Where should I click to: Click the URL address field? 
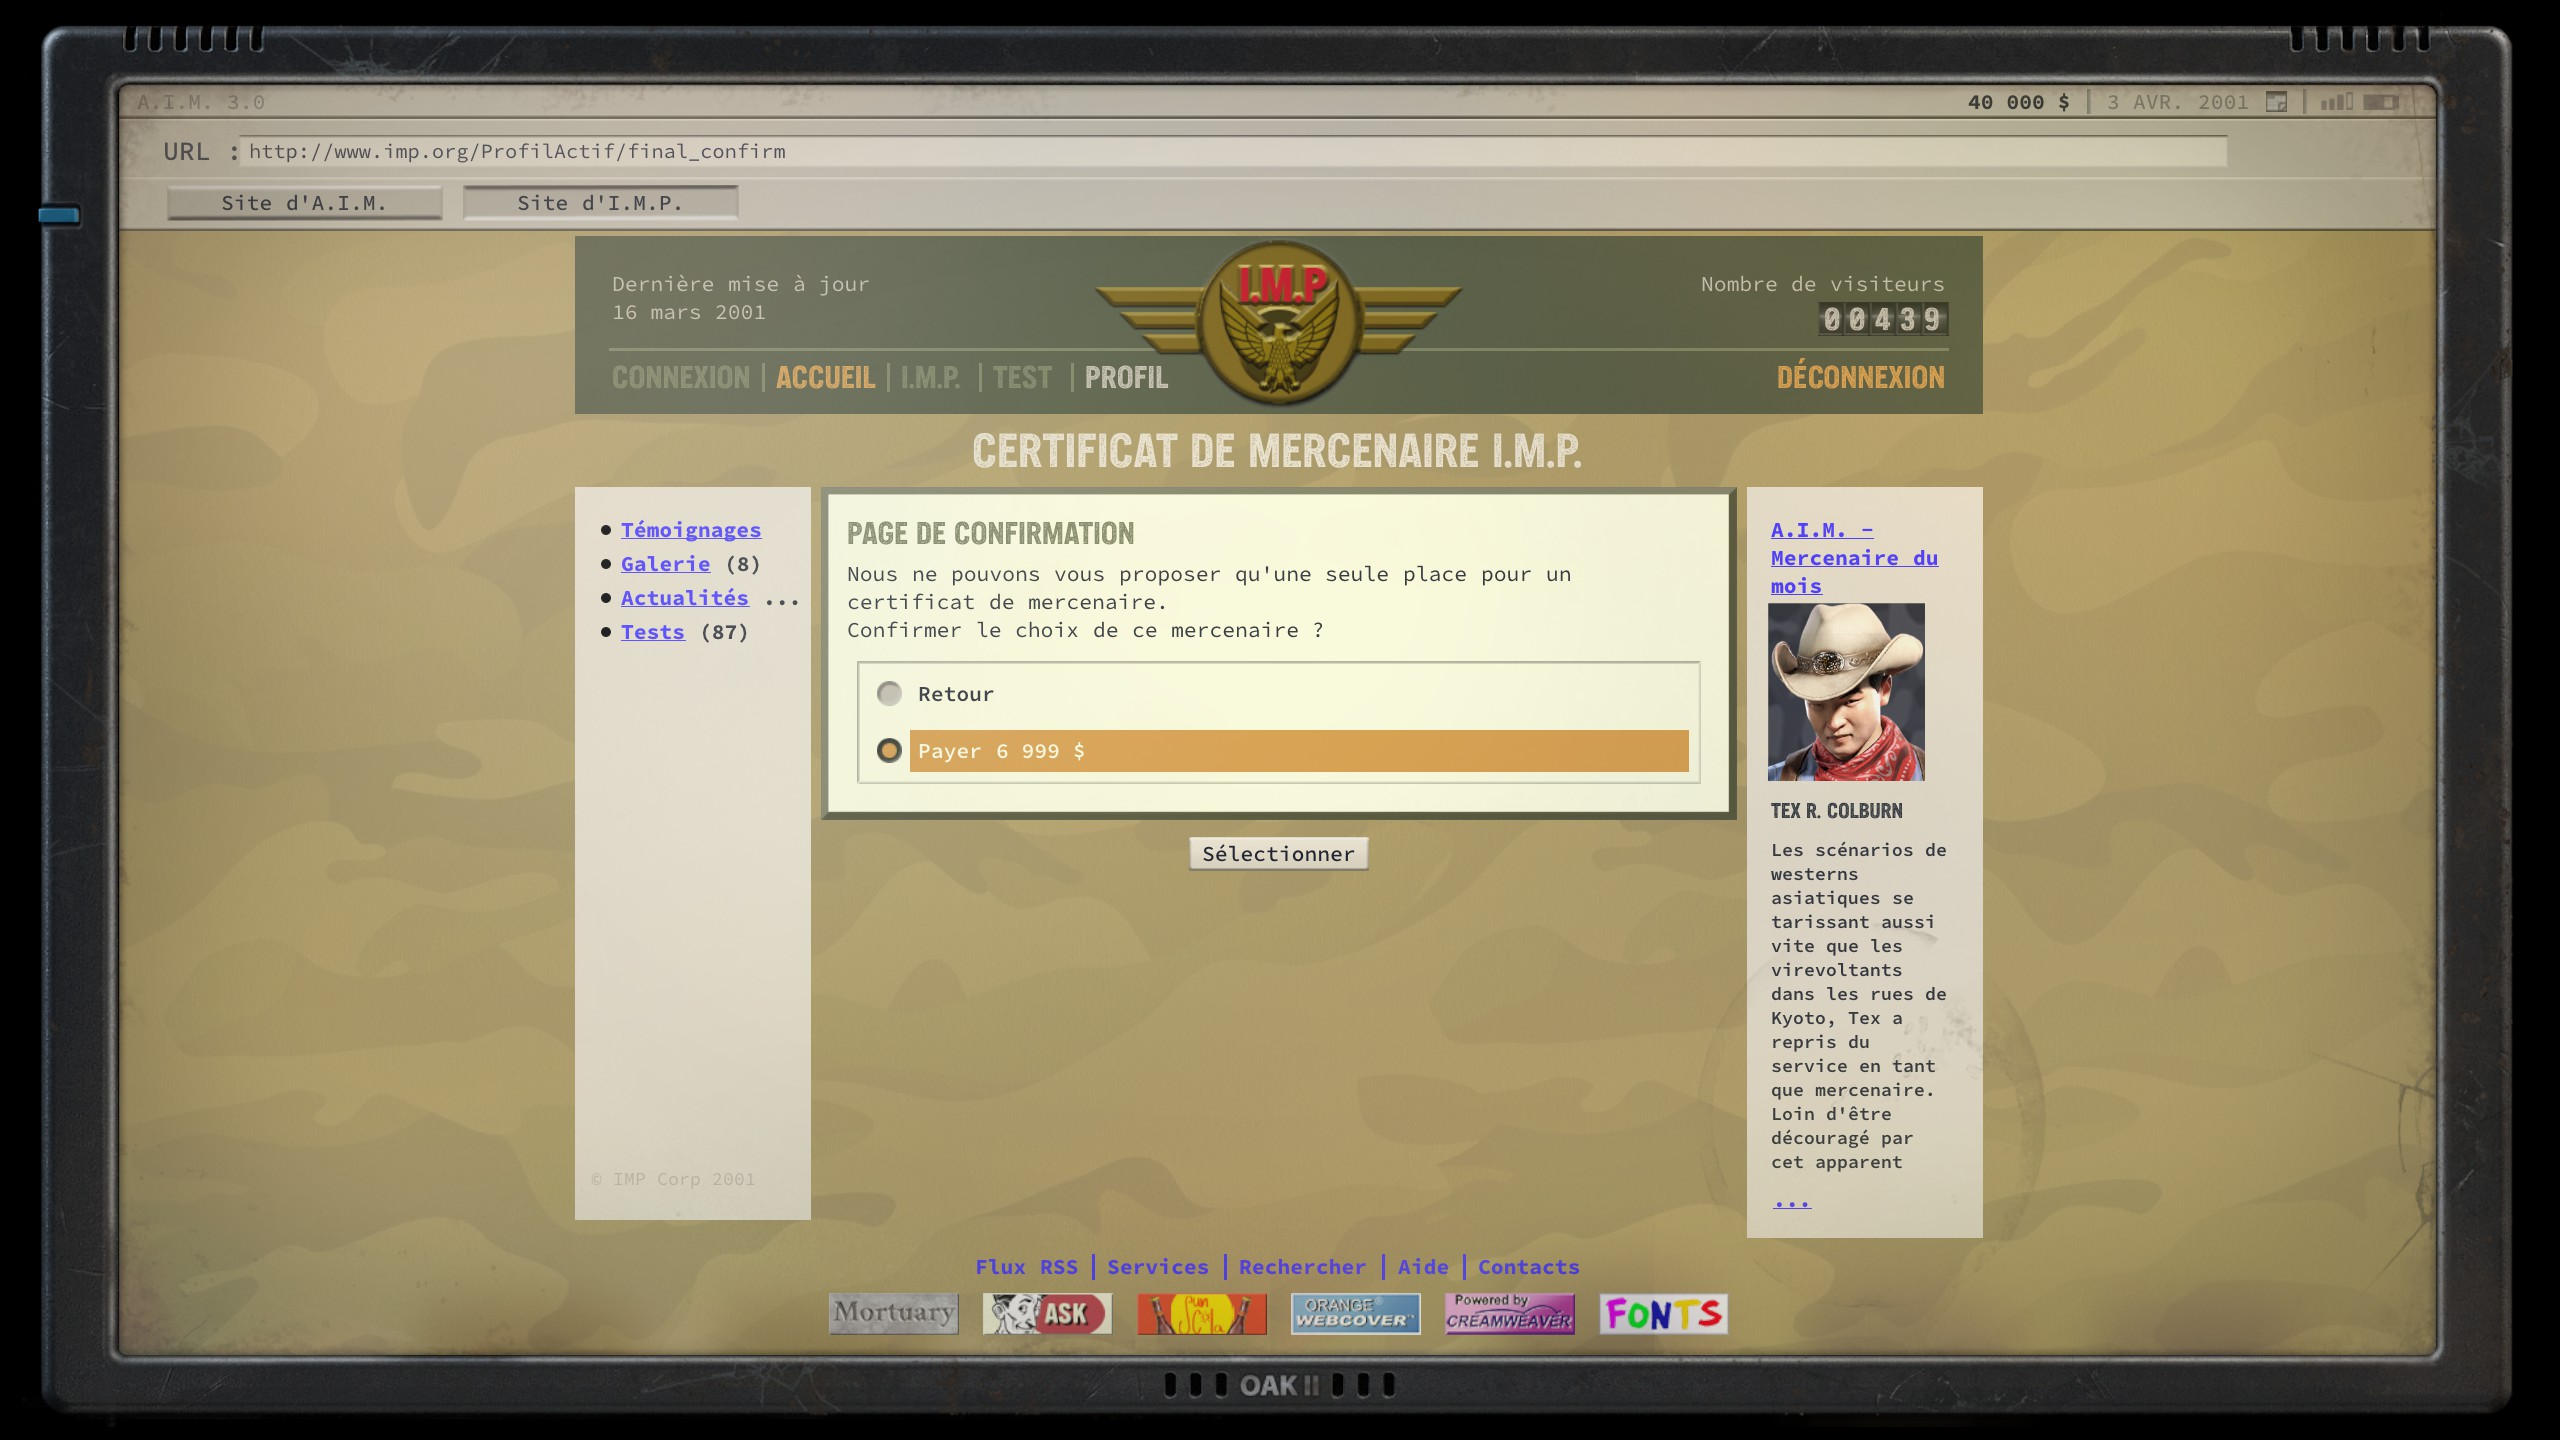tap(1232, 151)
